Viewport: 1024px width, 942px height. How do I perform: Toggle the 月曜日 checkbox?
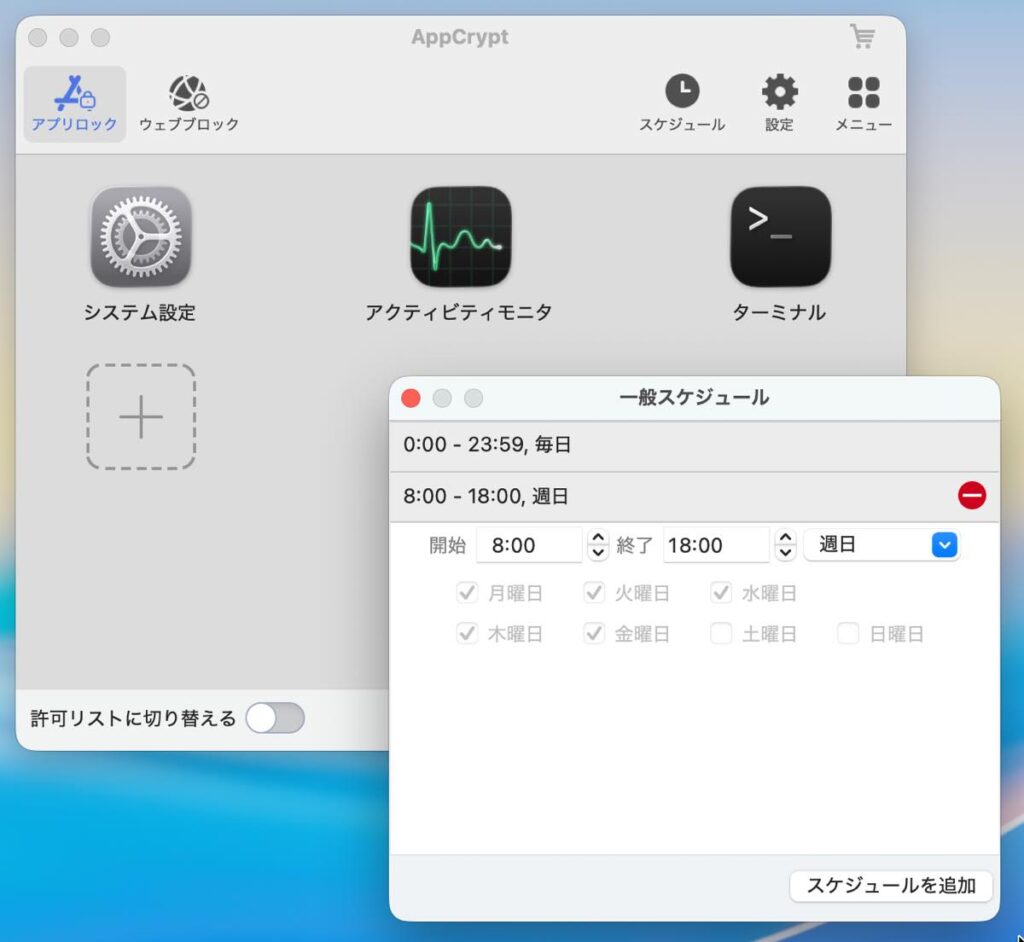pyautogui.click(x=467, y=593)
